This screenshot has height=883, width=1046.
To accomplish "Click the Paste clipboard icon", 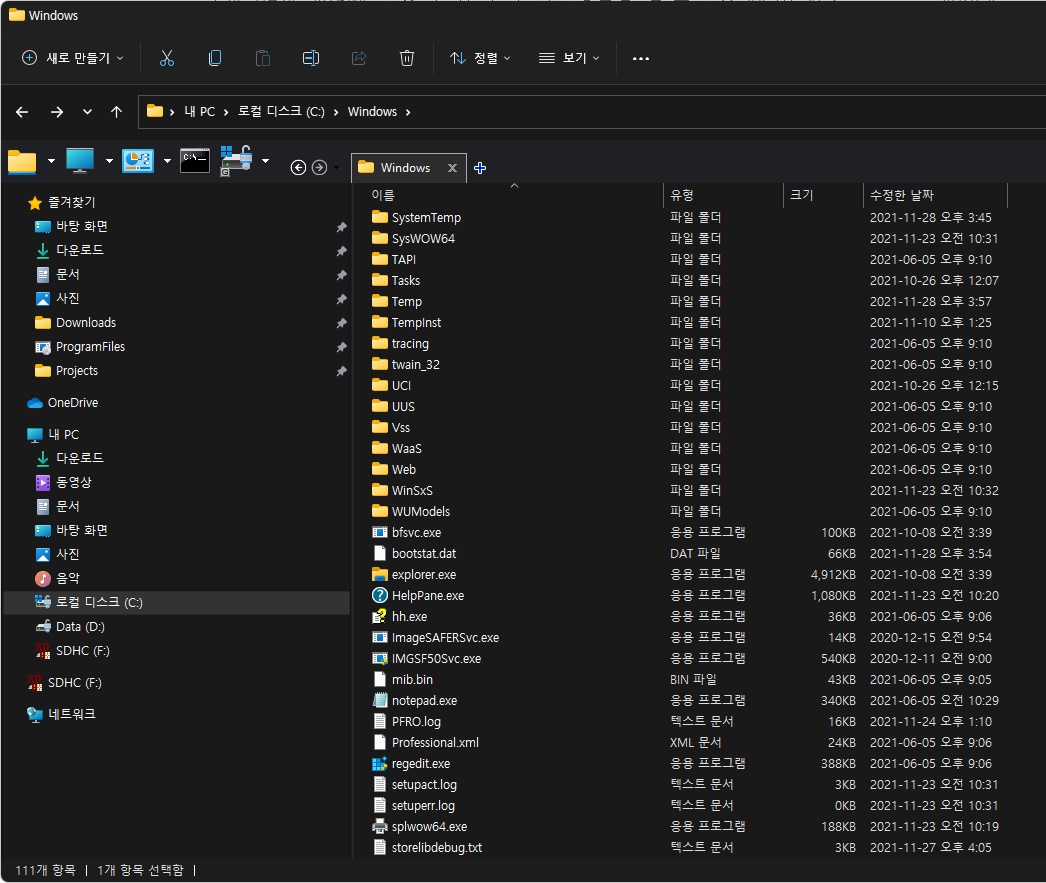I will pyautogui.click(x=263, y=58).
